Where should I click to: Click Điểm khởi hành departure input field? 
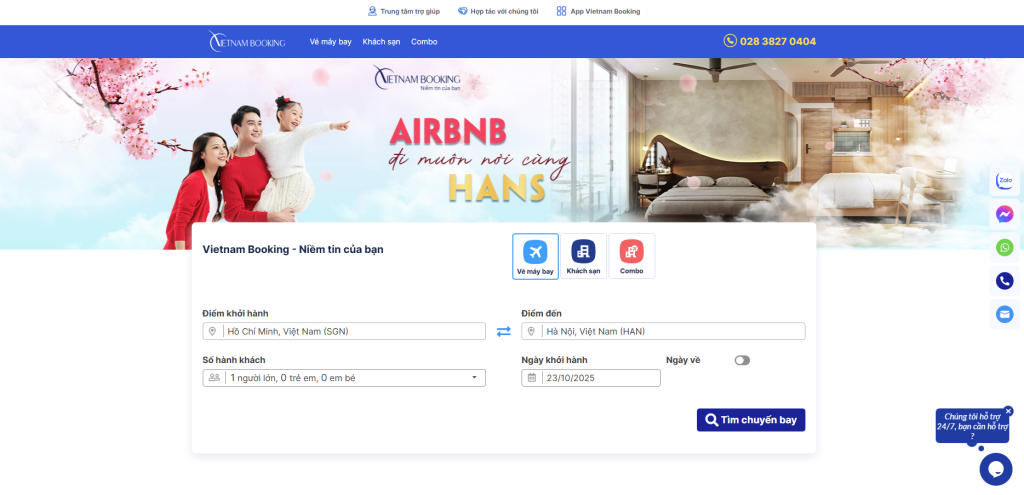click(x=344, y=331)
